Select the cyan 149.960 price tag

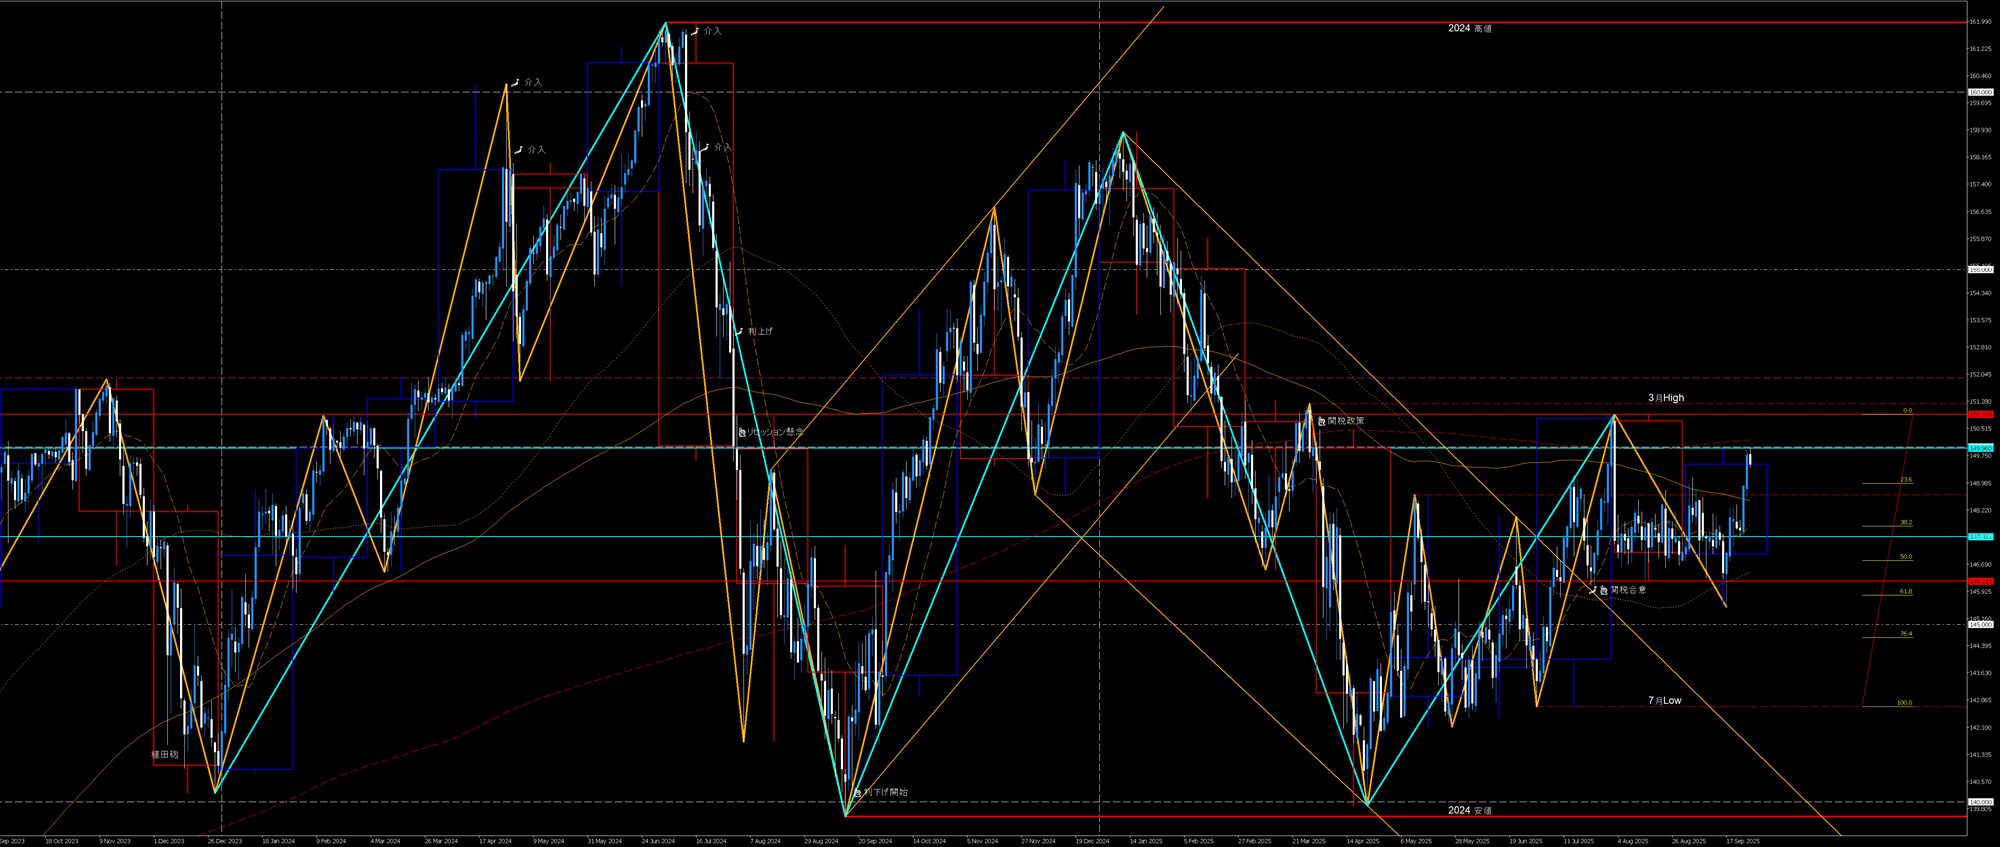[x=1980, y=447]
